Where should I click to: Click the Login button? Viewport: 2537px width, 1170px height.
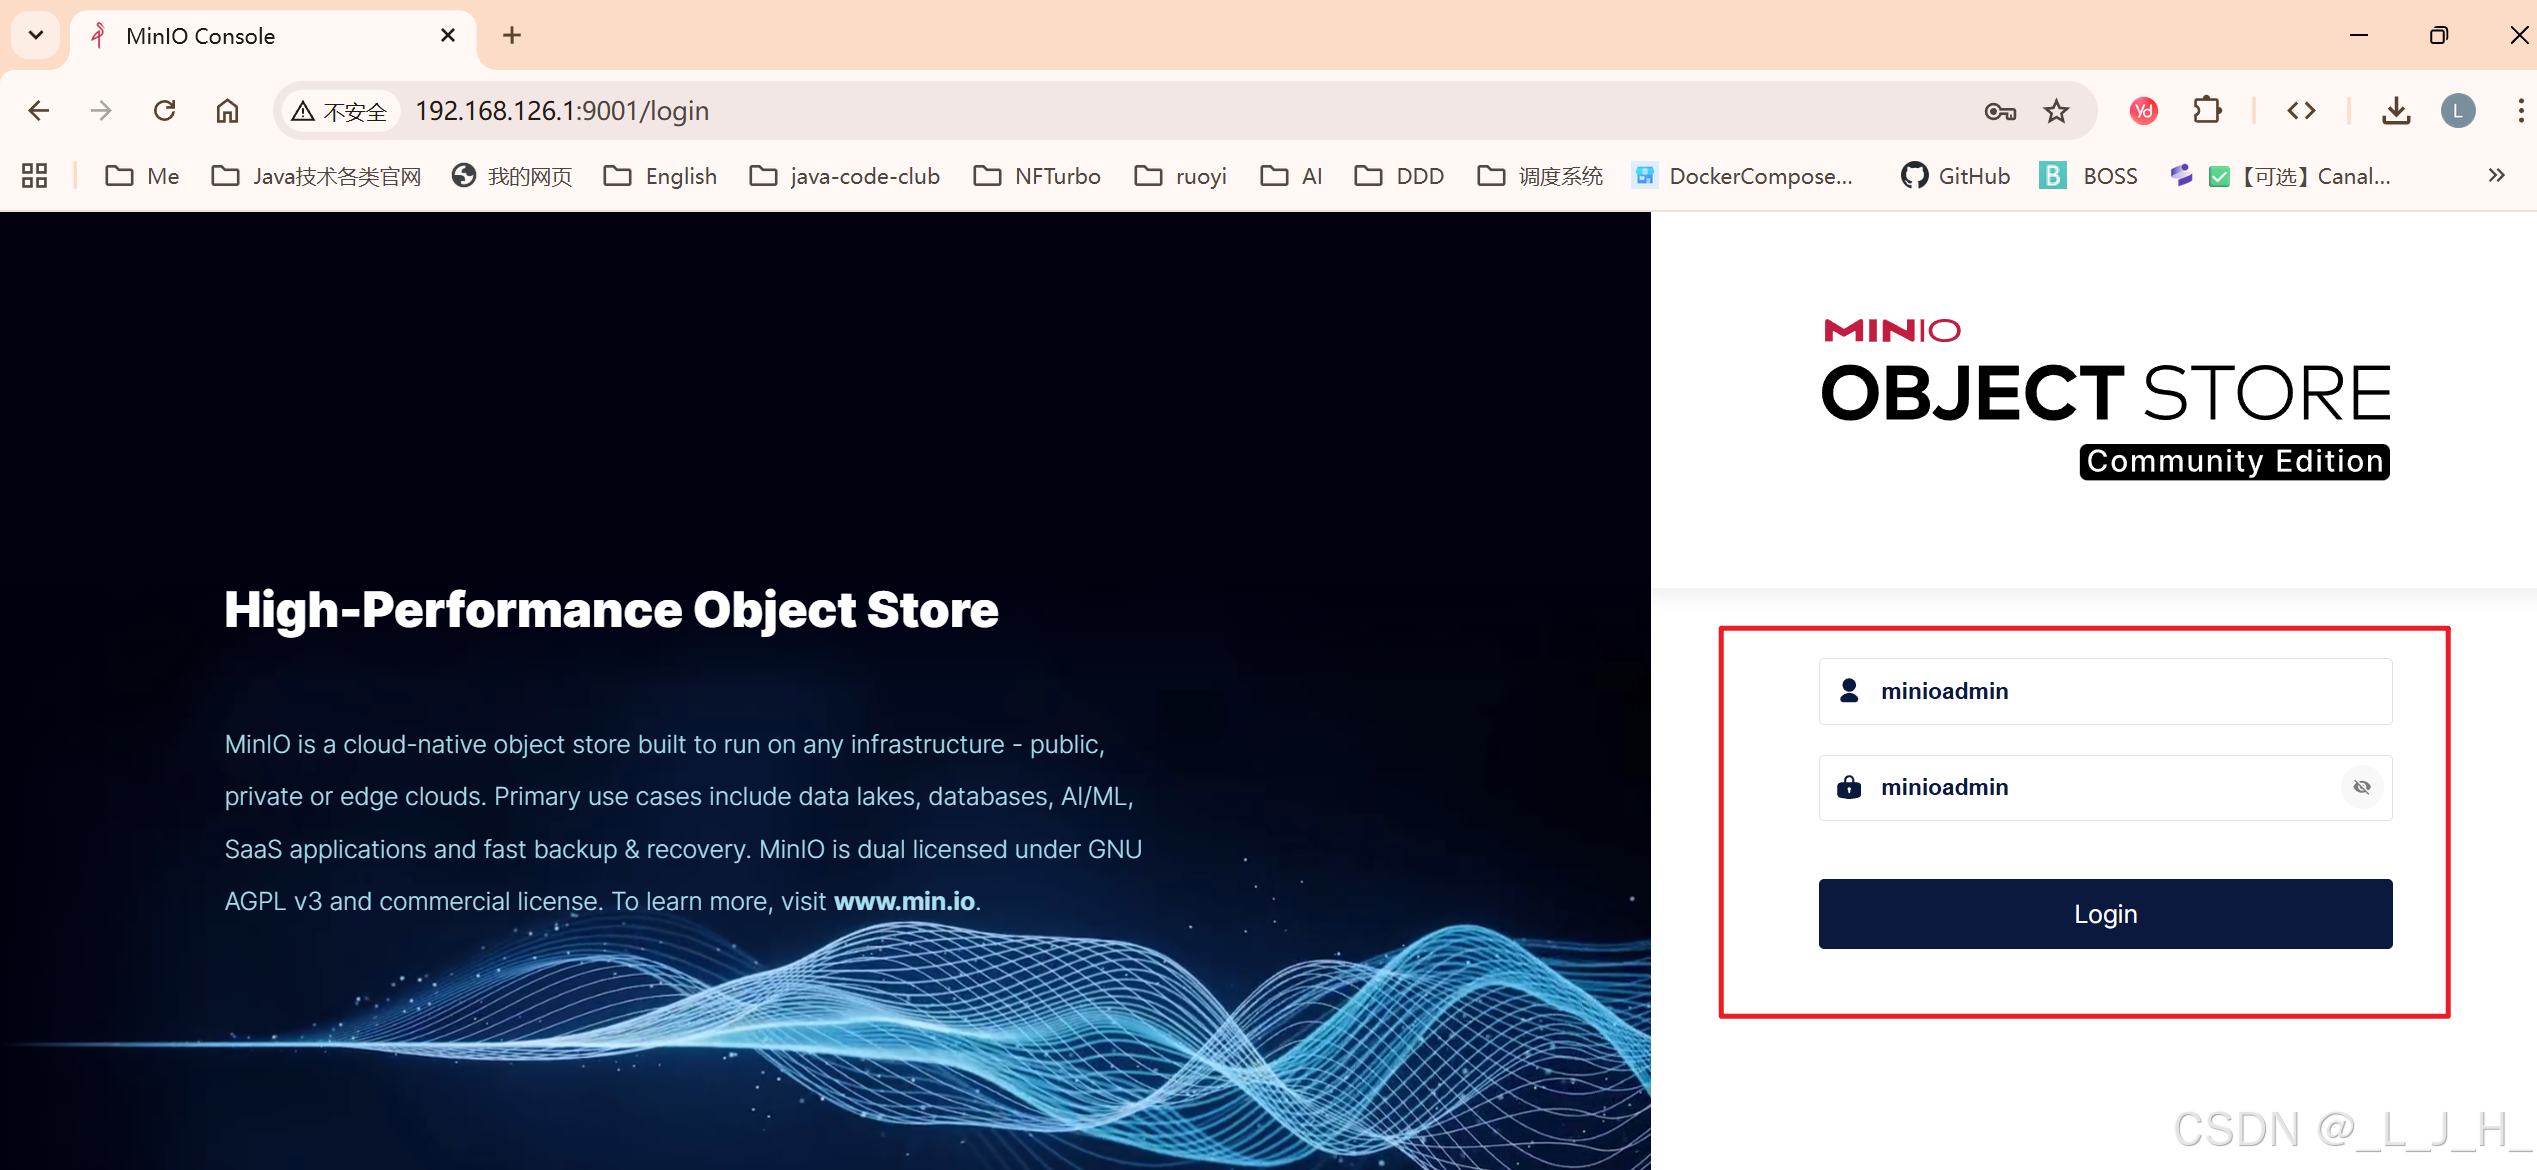coord(2105,913)
